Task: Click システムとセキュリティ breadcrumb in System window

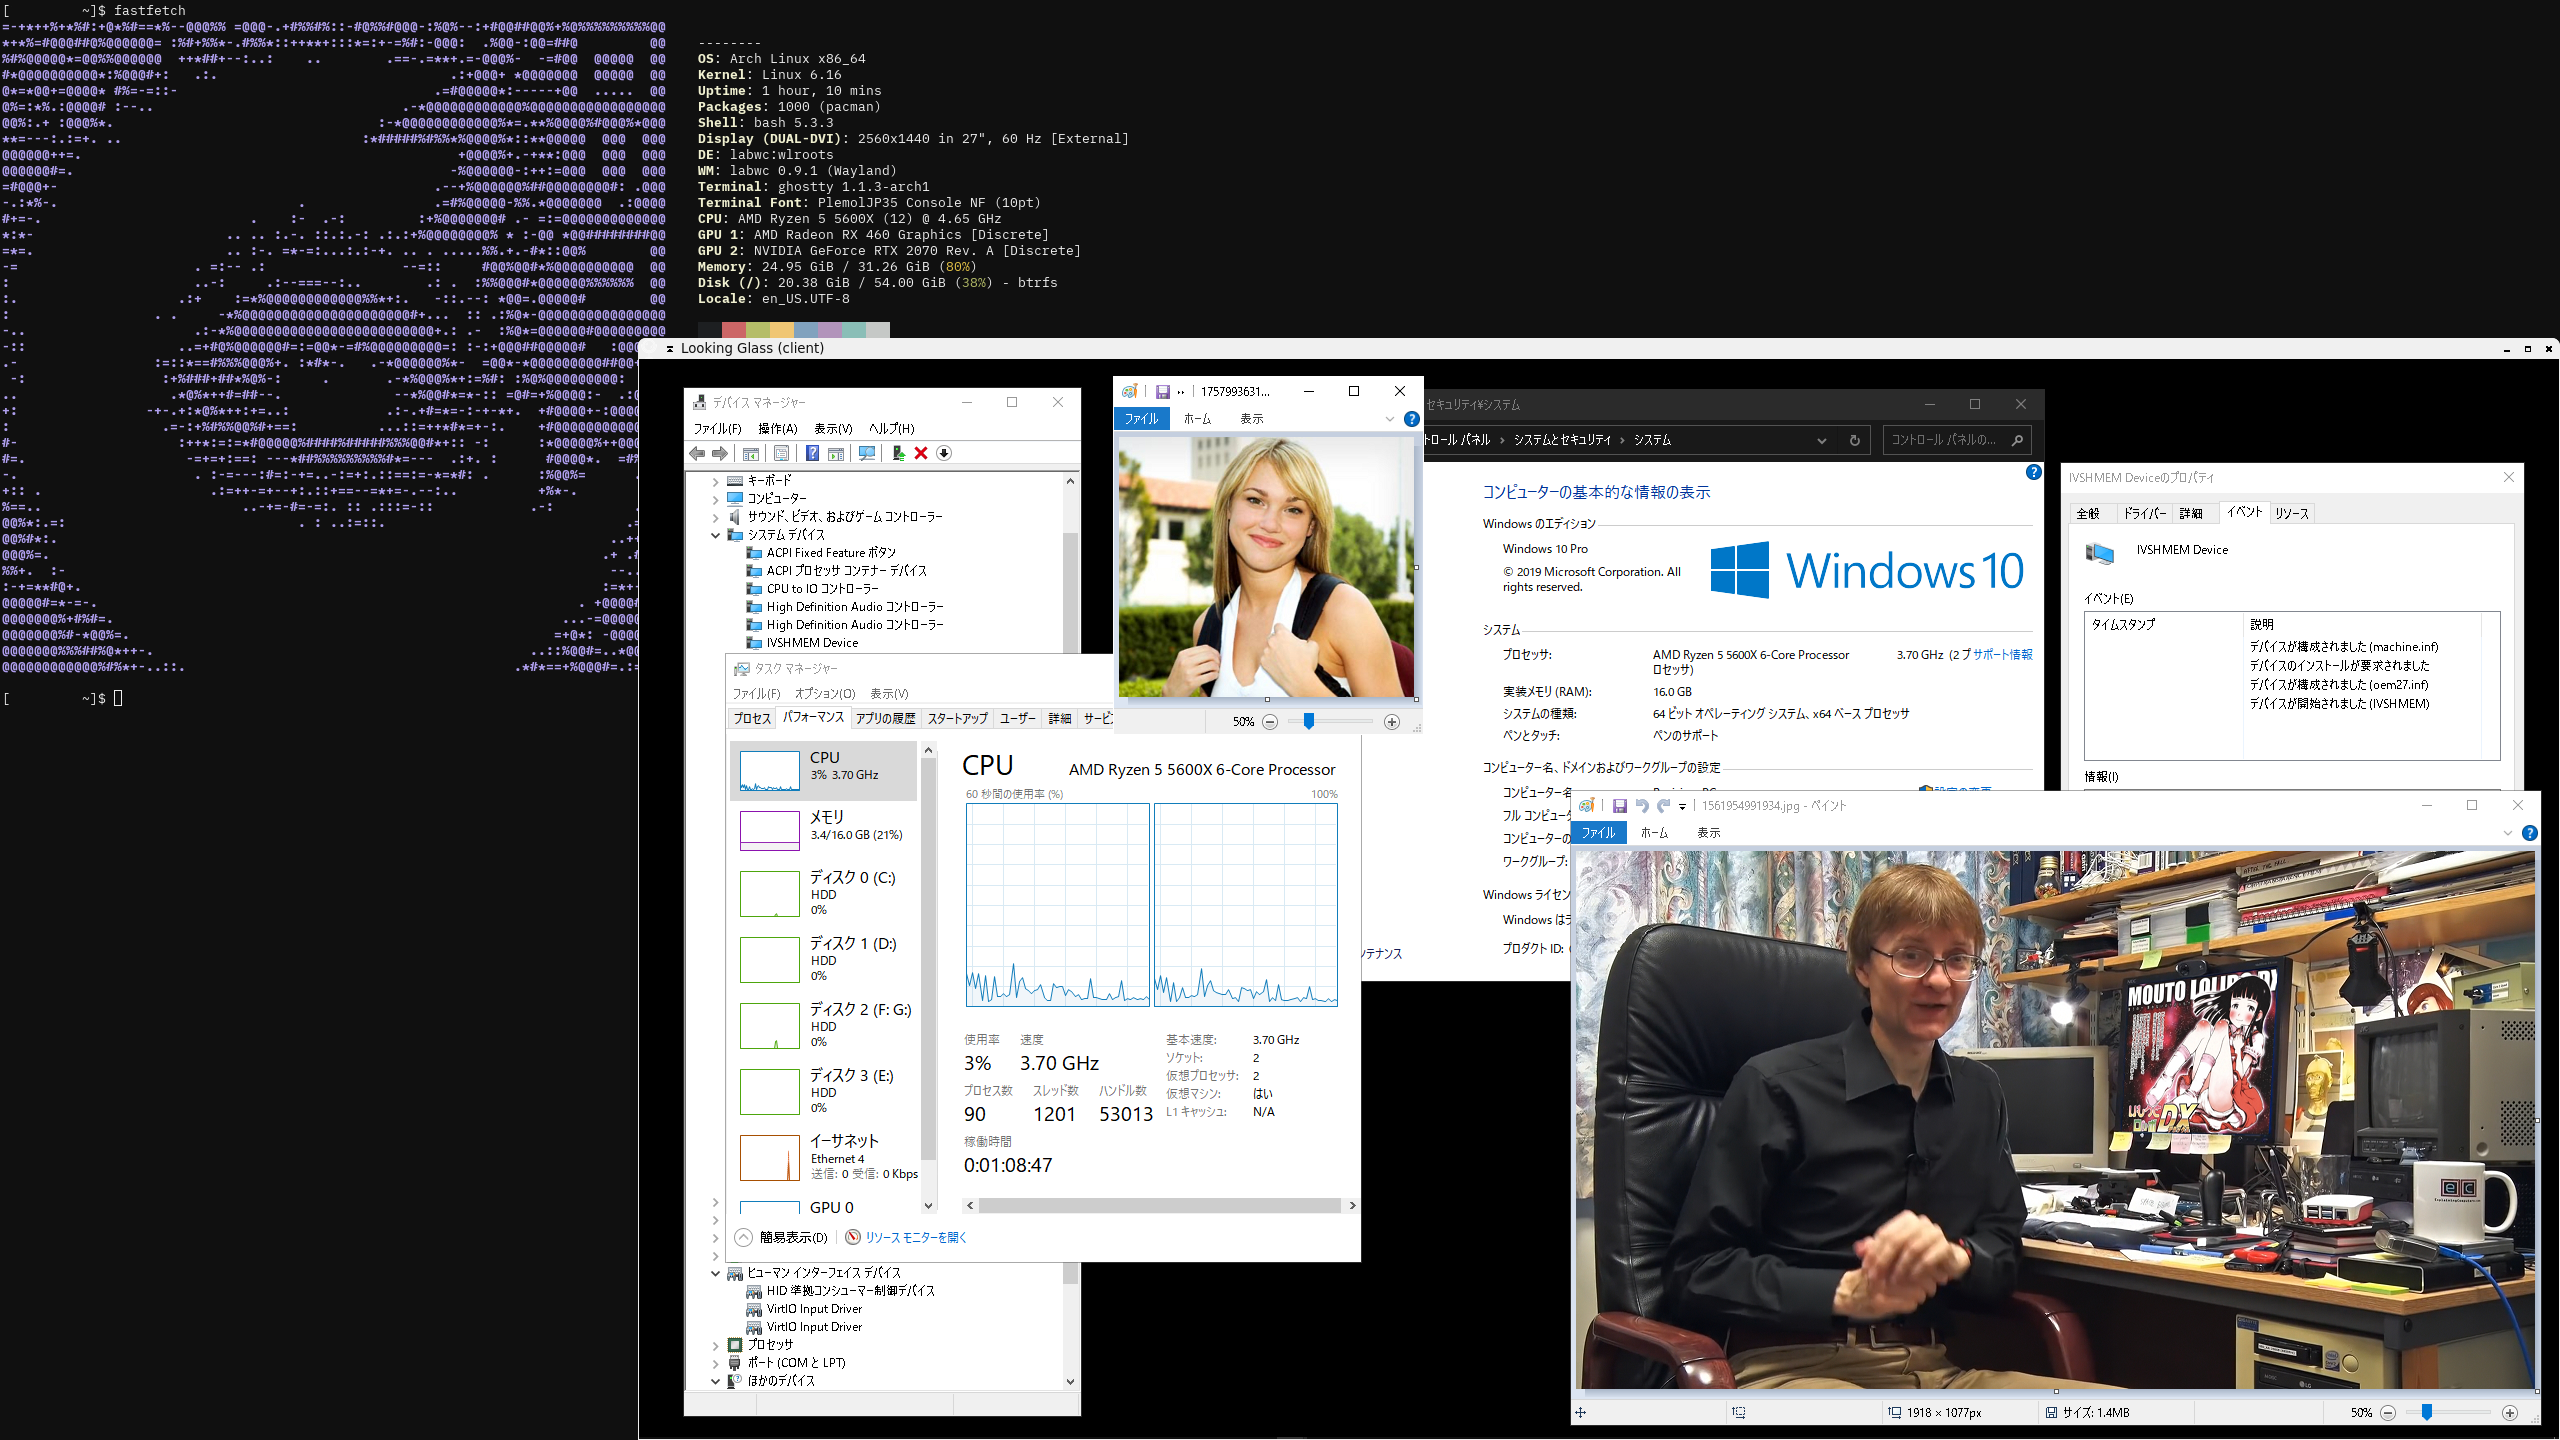Action: tap(1562, 440)
